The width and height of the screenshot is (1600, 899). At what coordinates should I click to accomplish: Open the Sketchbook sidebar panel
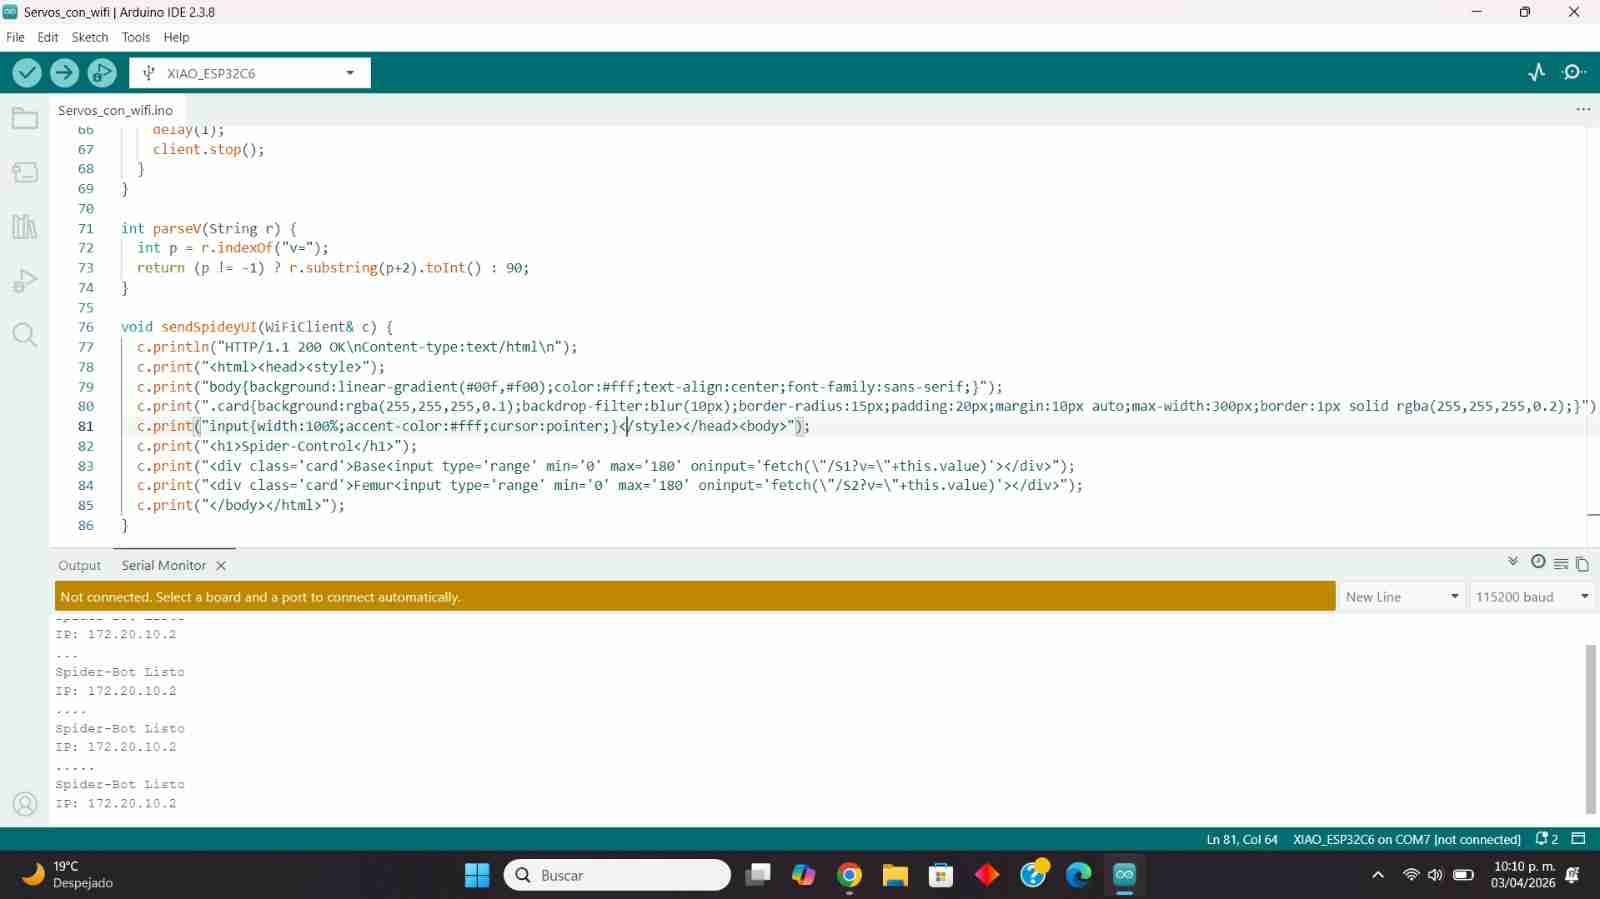pos(25,119)
